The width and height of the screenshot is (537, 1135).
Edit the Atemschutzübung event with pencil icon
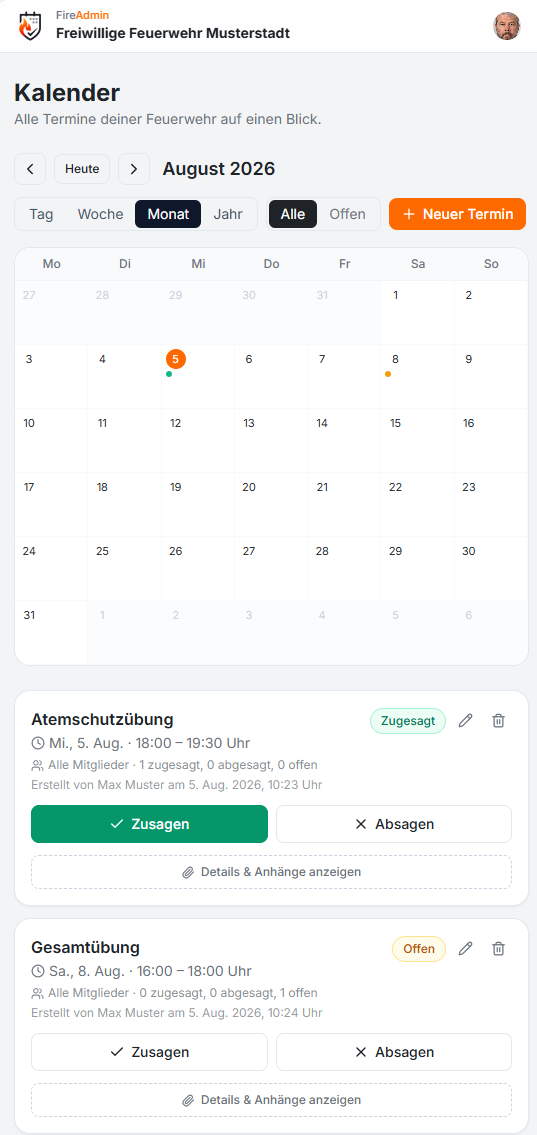click(465, 720)
